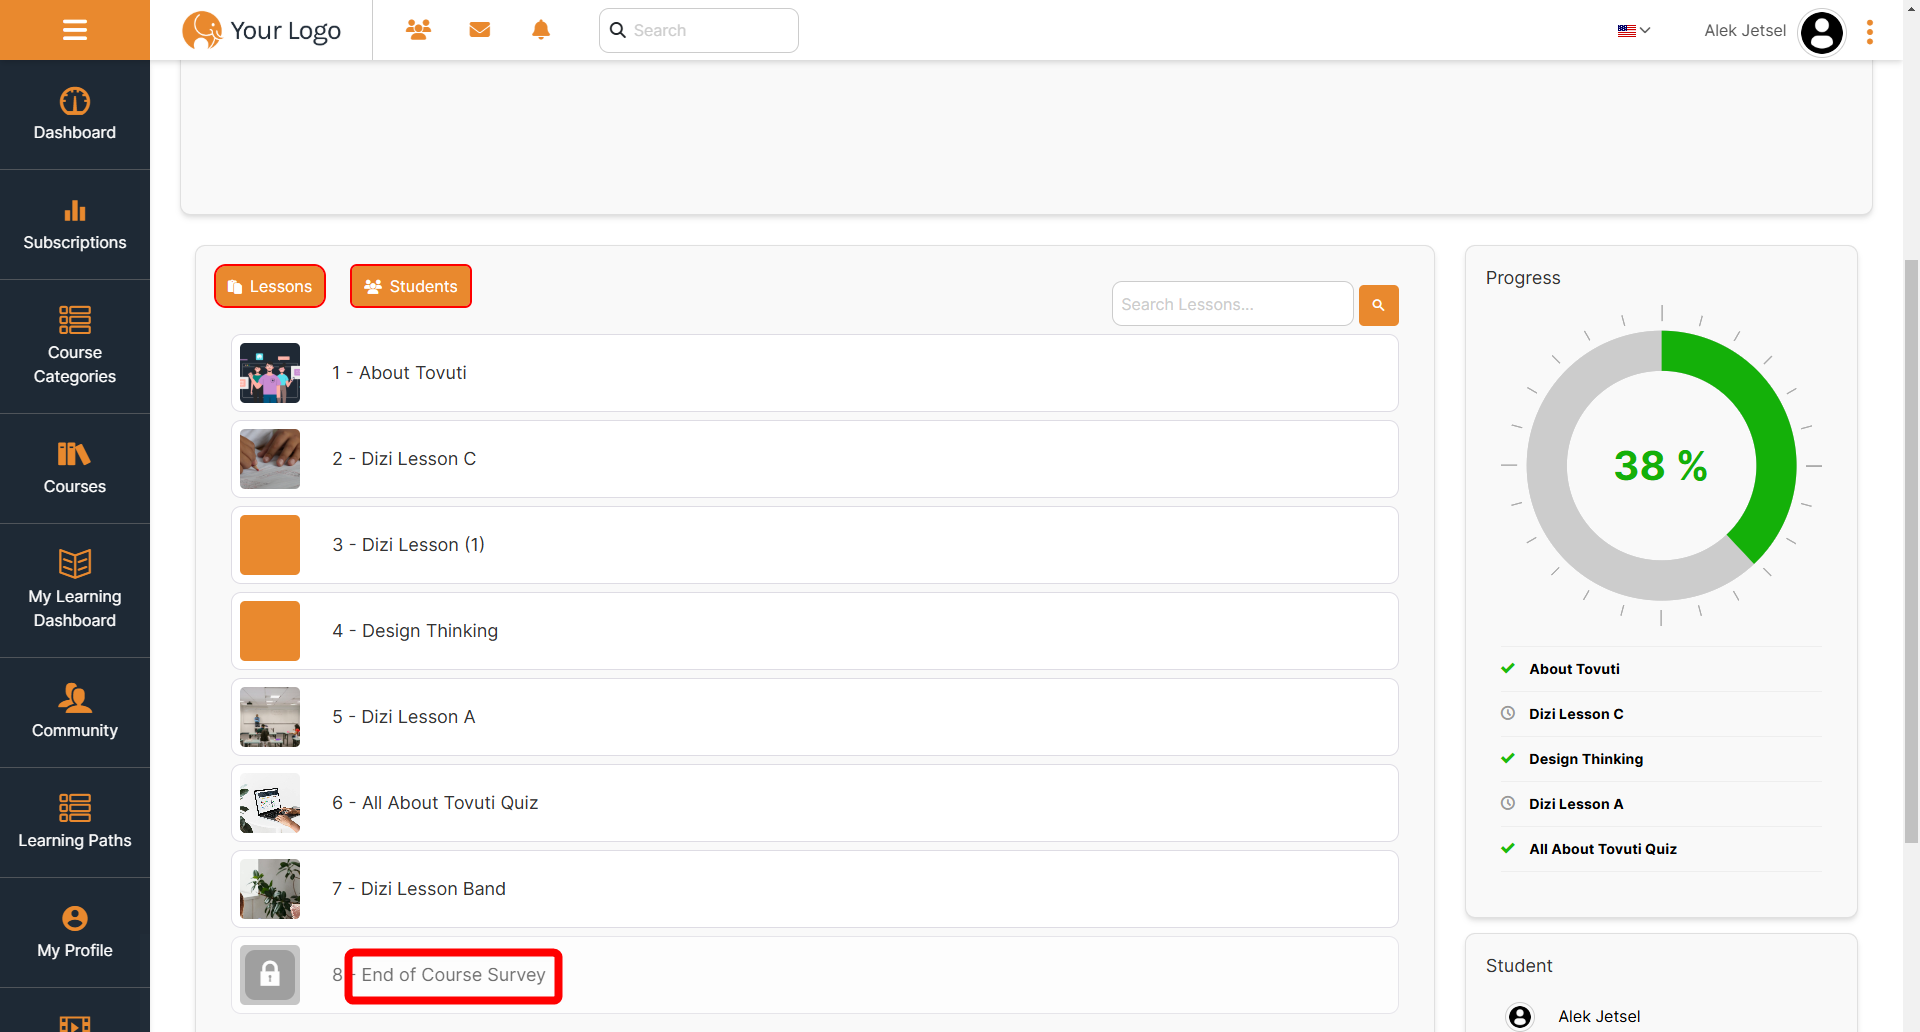
Task: Click the orange lesson search button
Action: click(x=1378, y=305)
